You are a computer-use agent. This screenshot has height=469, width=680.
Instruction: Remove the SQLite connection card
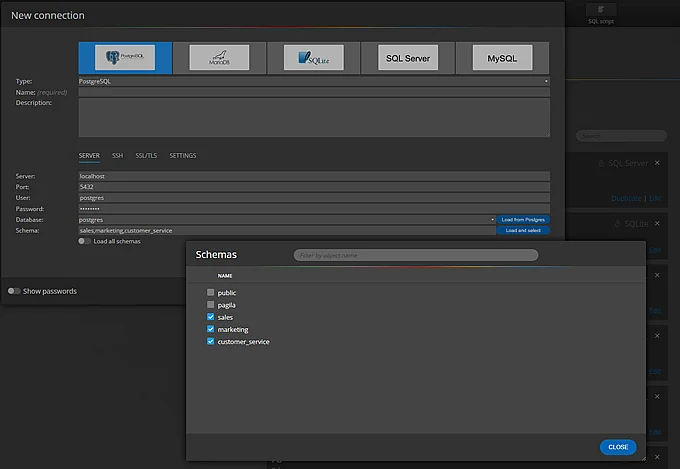pos(657,223)
